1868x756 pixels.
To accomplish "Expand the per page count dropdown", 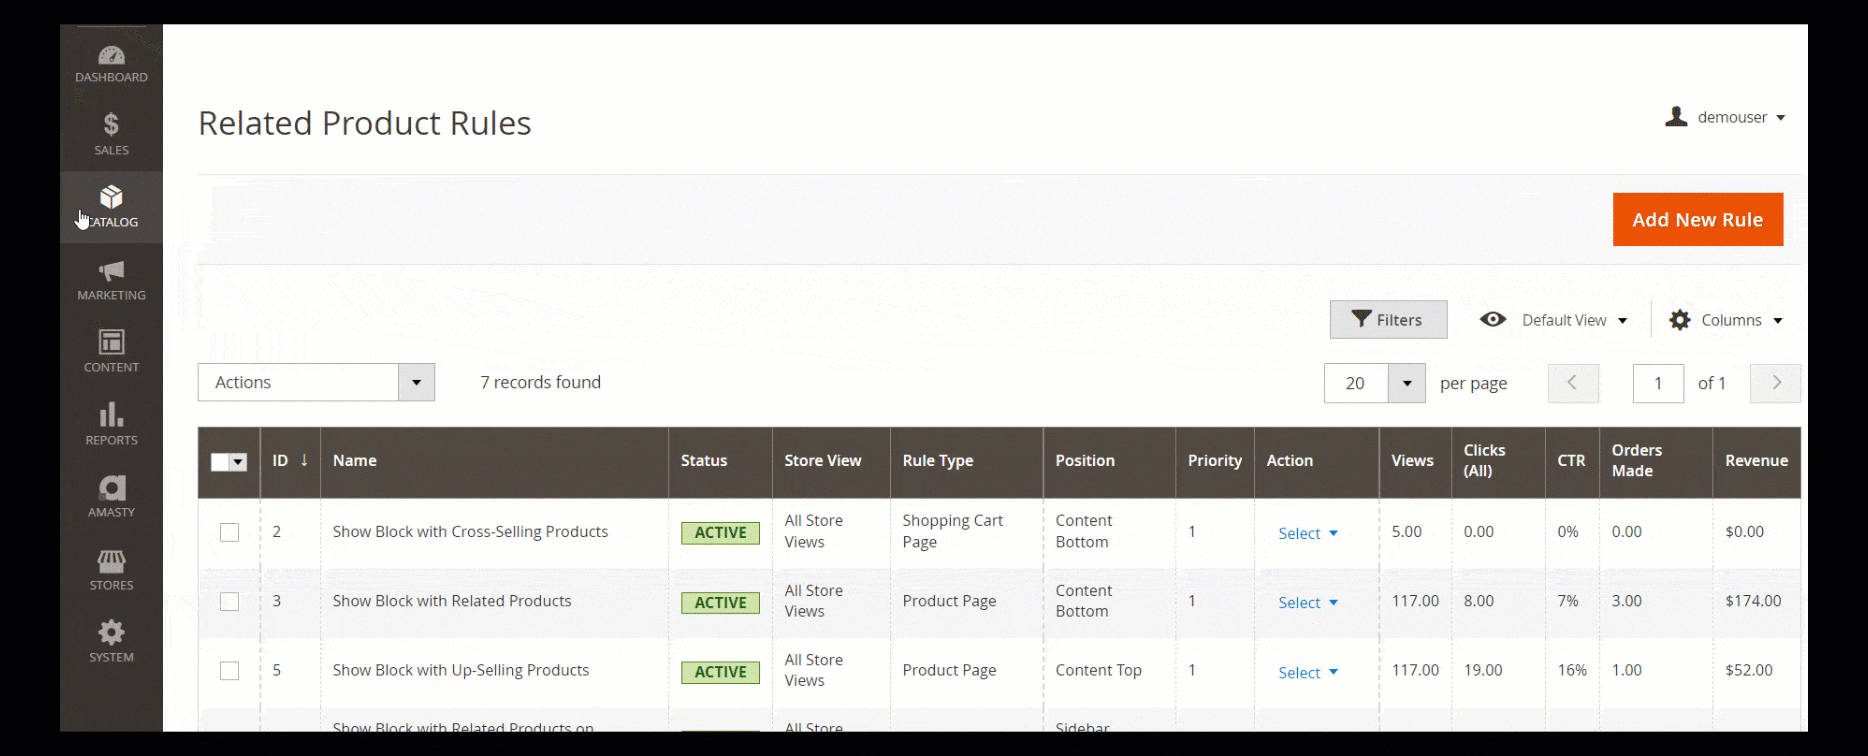I will (1406, 383).
